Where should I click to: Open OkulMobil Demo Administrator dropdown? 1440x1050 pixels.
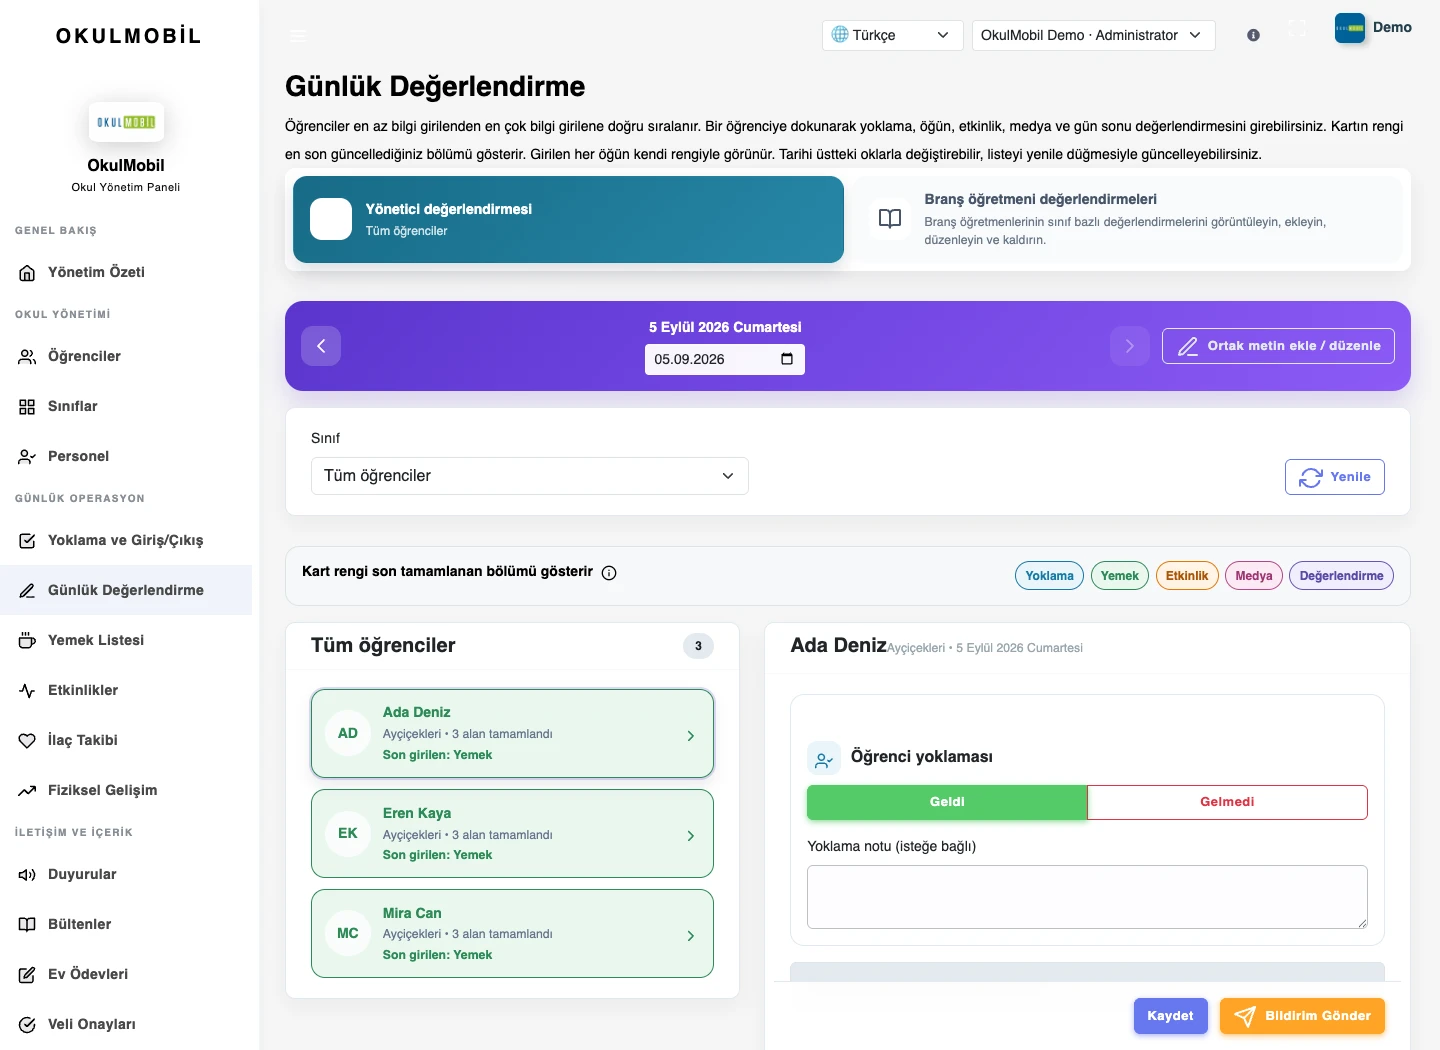(x=1093, y=35)
